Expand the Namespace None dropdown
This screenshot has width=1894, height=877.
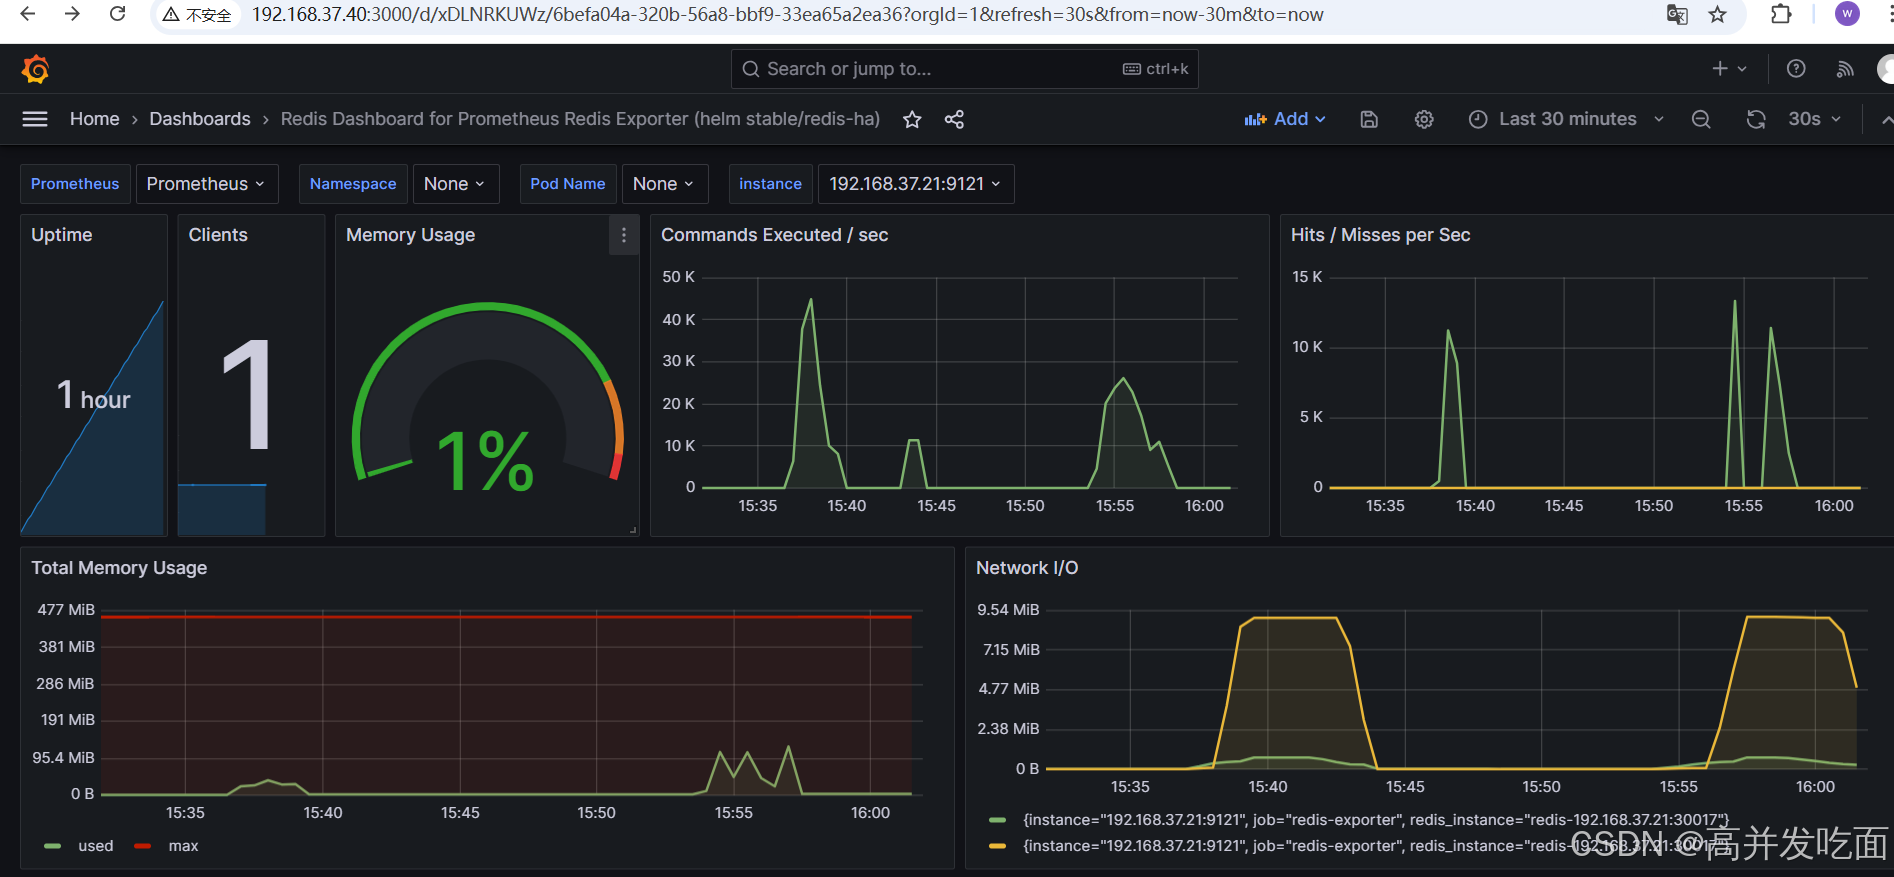[x=455, y=184]
